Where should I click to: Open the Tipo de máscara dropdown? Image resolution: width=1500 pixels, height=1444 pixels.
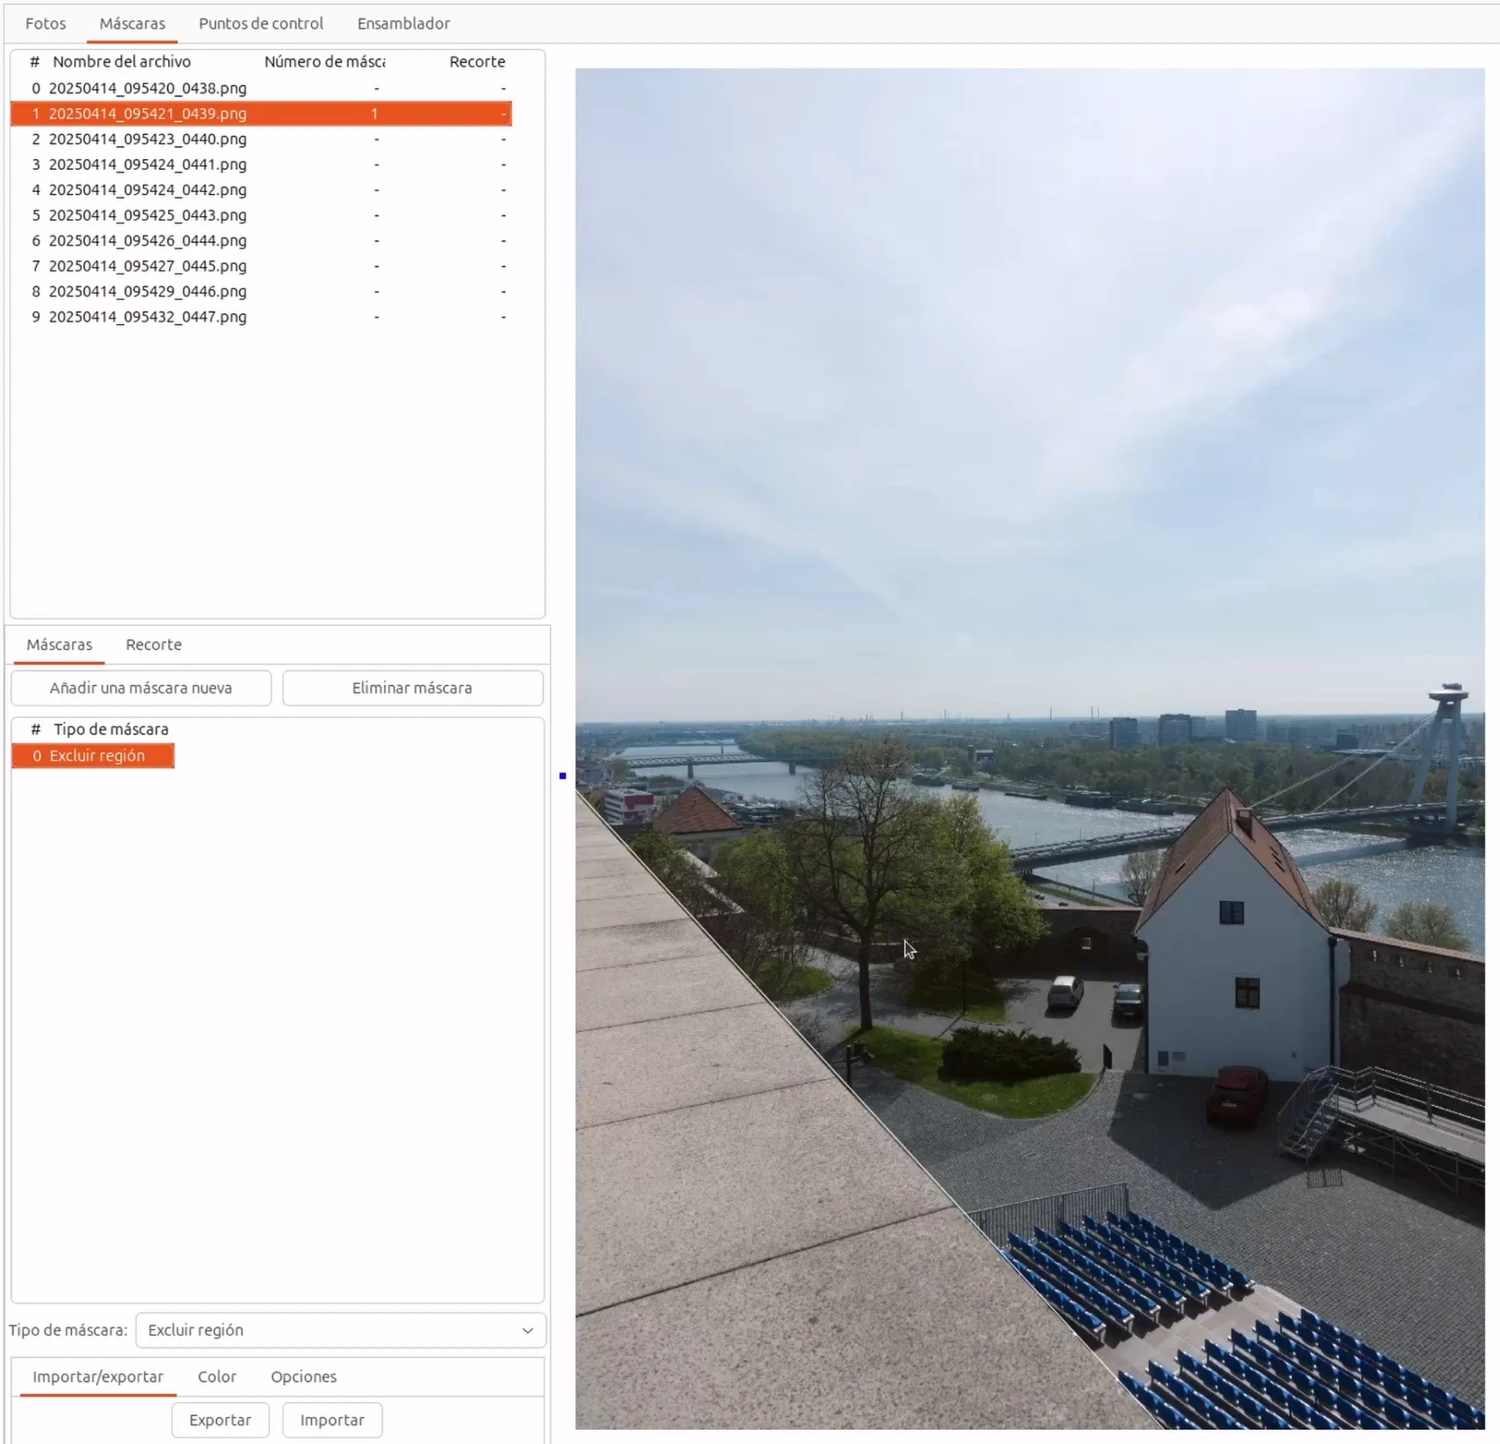(x=340, y=1330)
